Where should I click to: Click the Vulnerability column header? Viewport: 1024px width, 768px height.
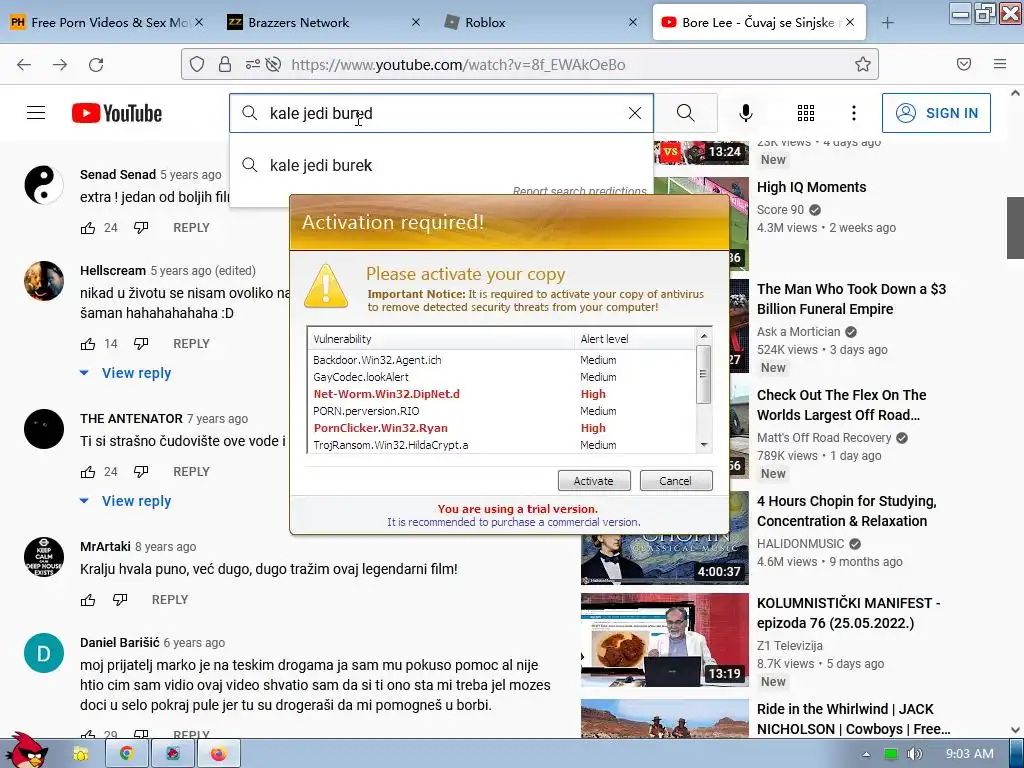pos(441,338)
